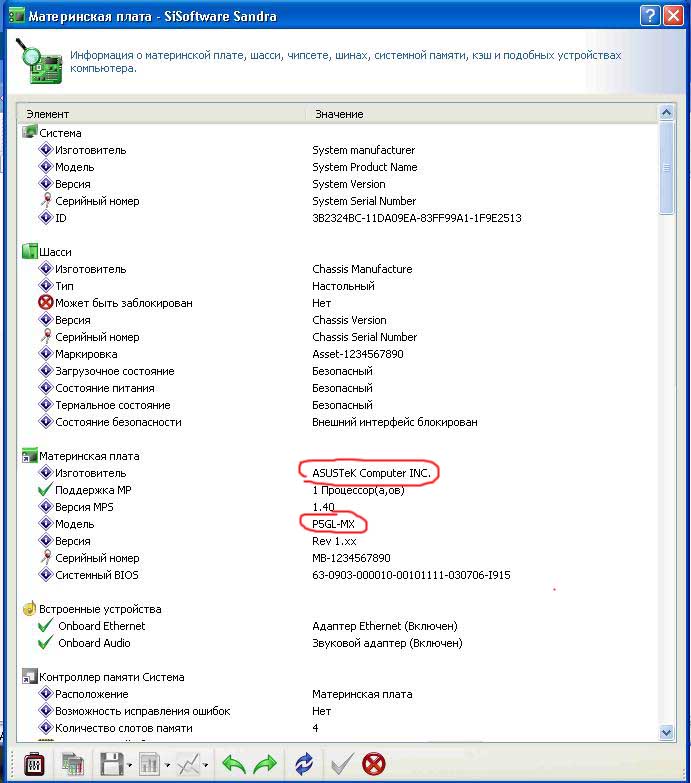This screenshot has width=691, height=783.
Task: Click the Значение column header
Action: tap(480, 114)
